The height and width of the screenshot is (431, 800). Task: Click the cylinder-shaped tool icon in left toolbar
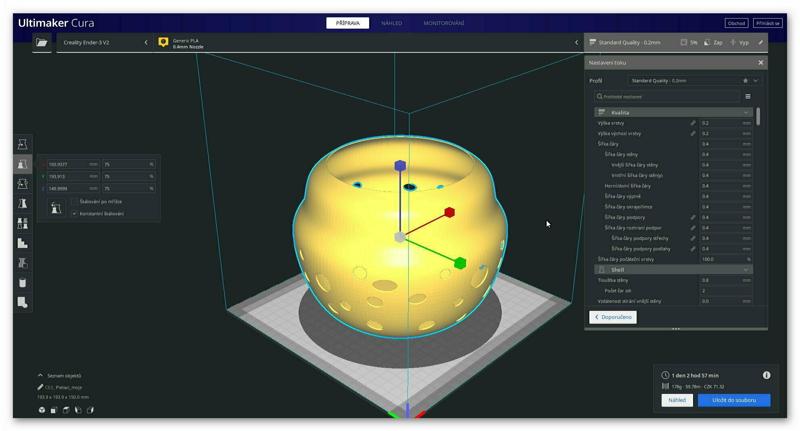22,283
